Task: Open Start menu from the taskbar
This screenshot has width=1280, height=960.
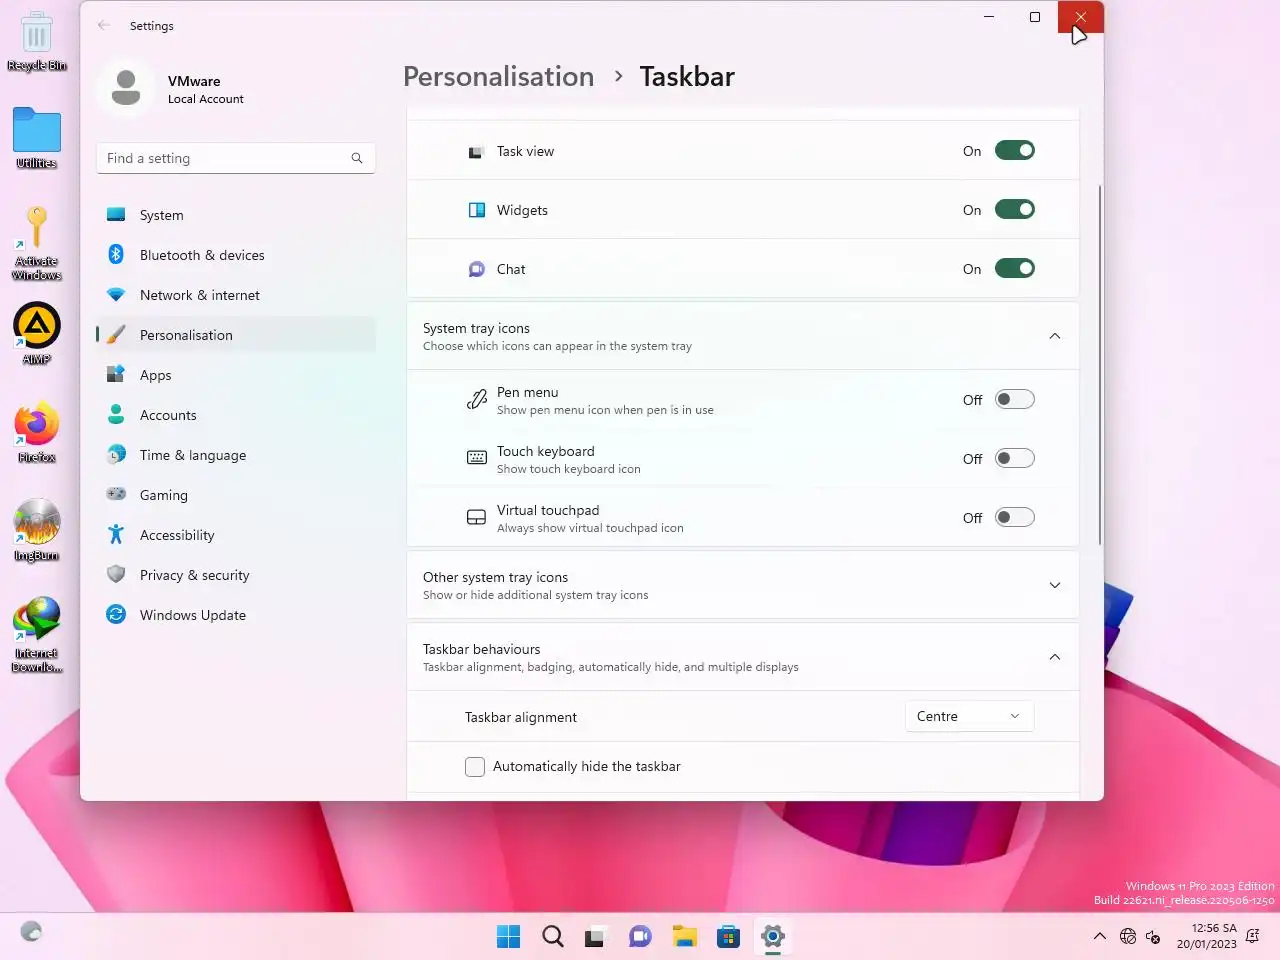Action: pyautogui.click(x=508, y=936)
